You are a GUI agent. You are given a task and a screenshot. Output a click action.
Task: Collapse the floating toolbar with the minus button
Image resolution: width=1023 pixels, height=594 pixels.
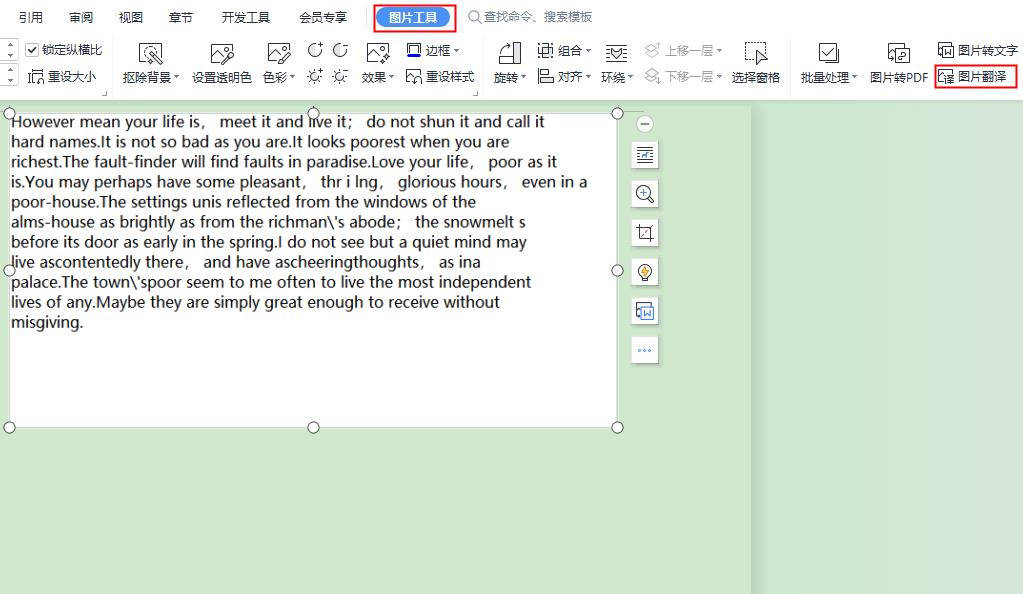click(645, 124)
